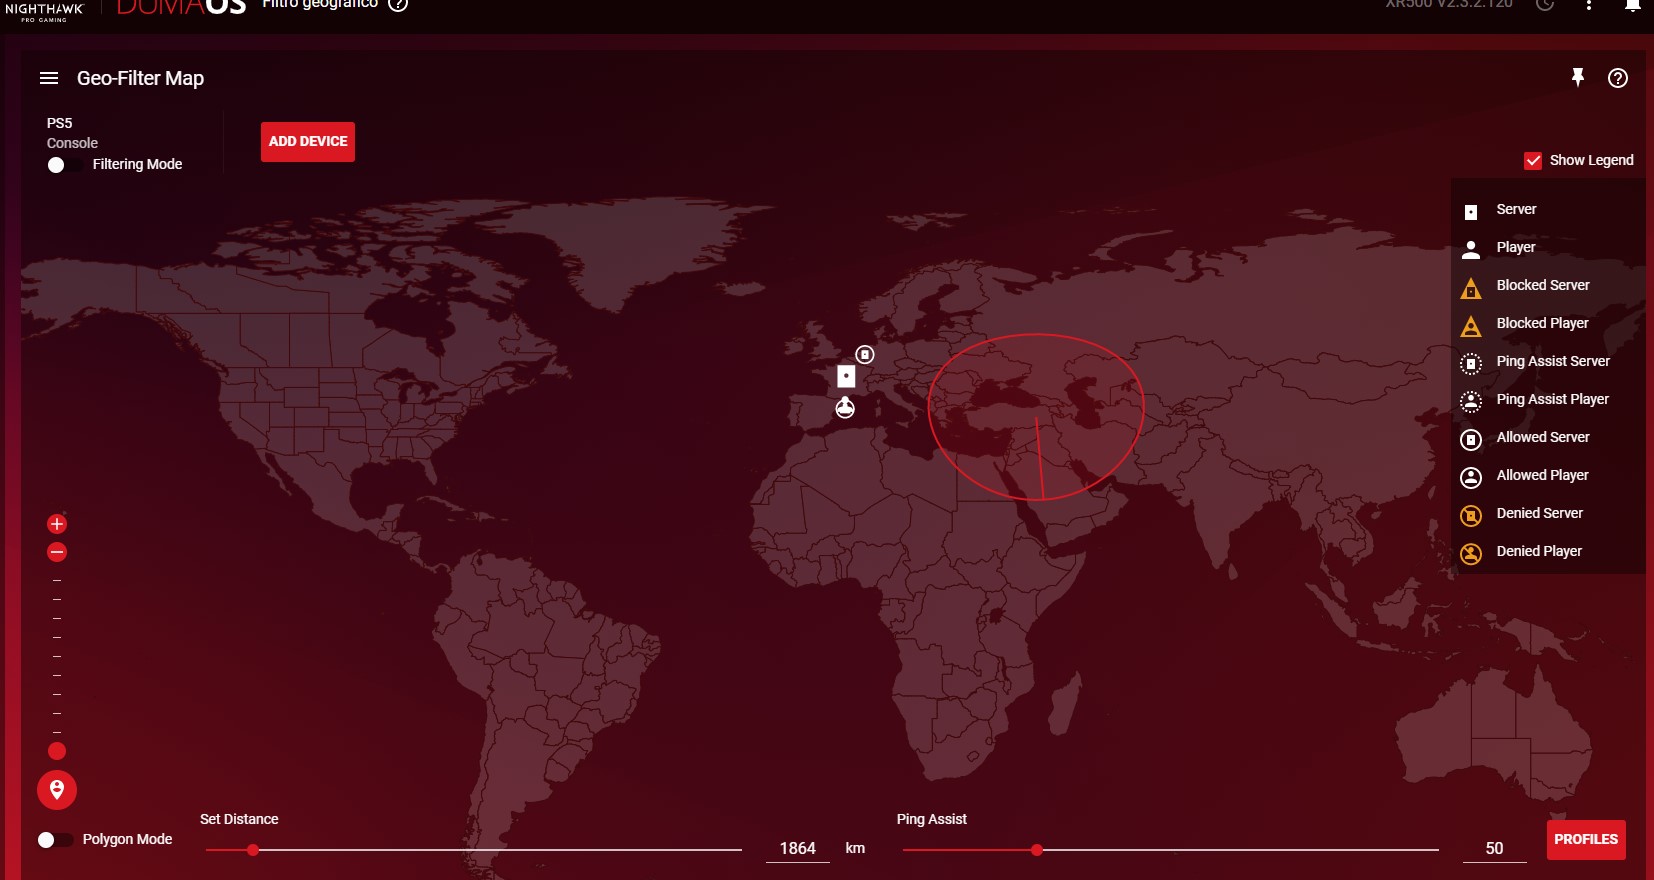Click the set home location pin button
The height and width of the screenshot is (880, 1654).
pos(57,790)
